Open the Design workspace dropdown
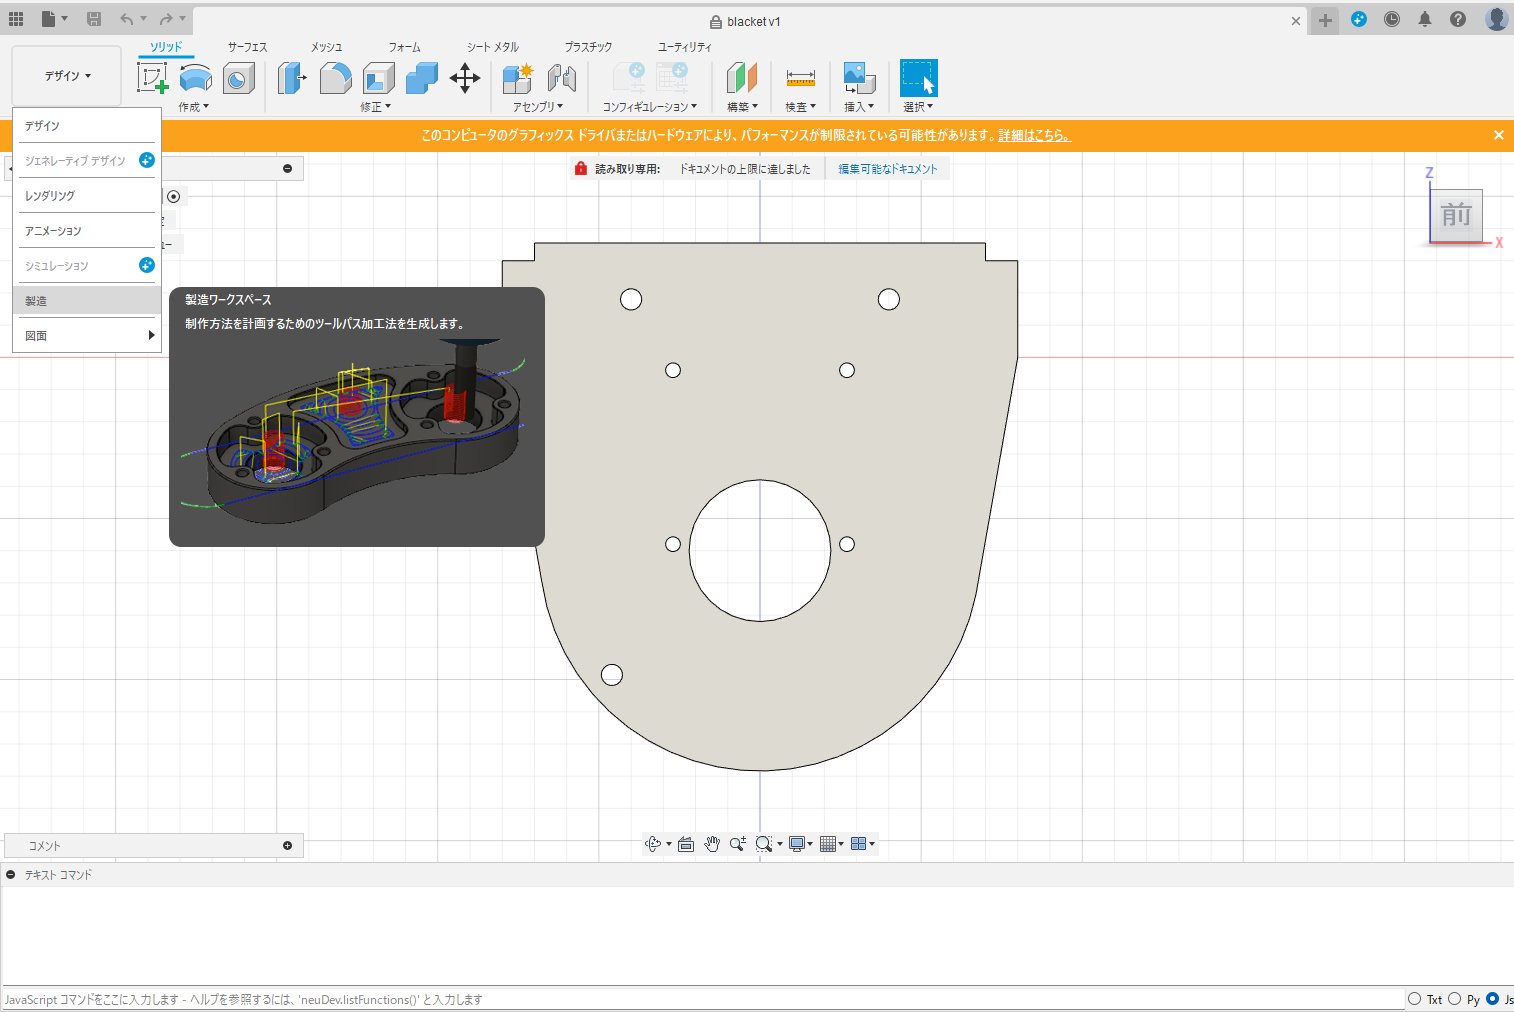 [67, 76]
